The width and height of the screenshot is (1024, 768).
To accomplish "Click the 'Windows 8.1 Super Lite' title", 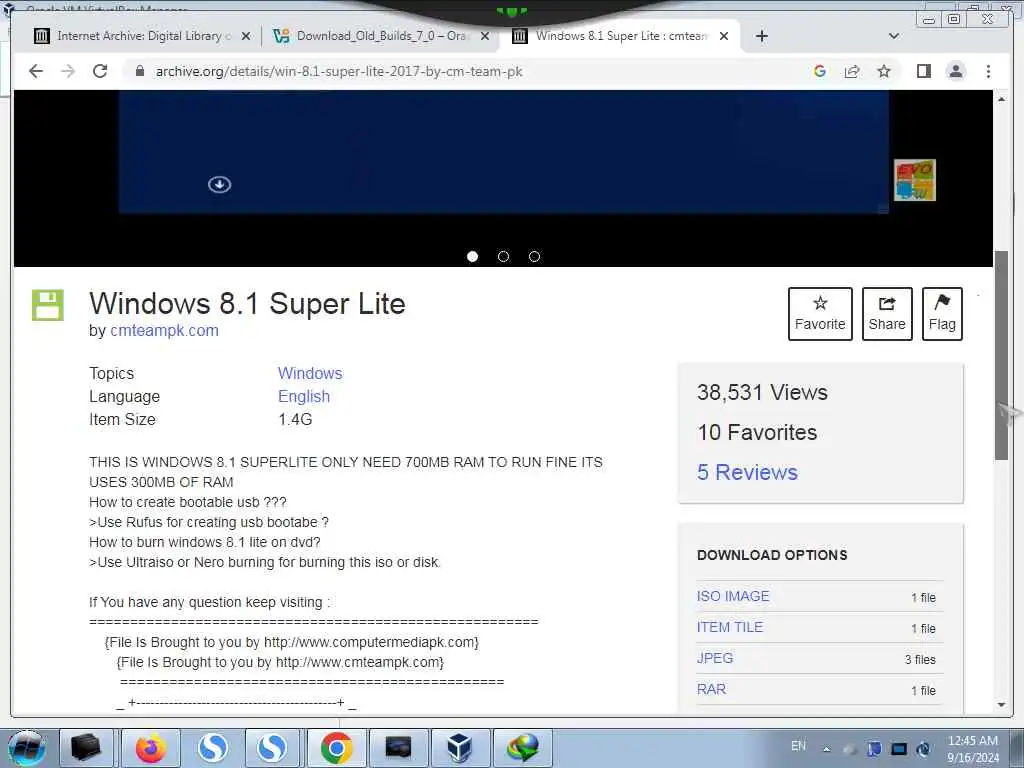I will (248, 304).
